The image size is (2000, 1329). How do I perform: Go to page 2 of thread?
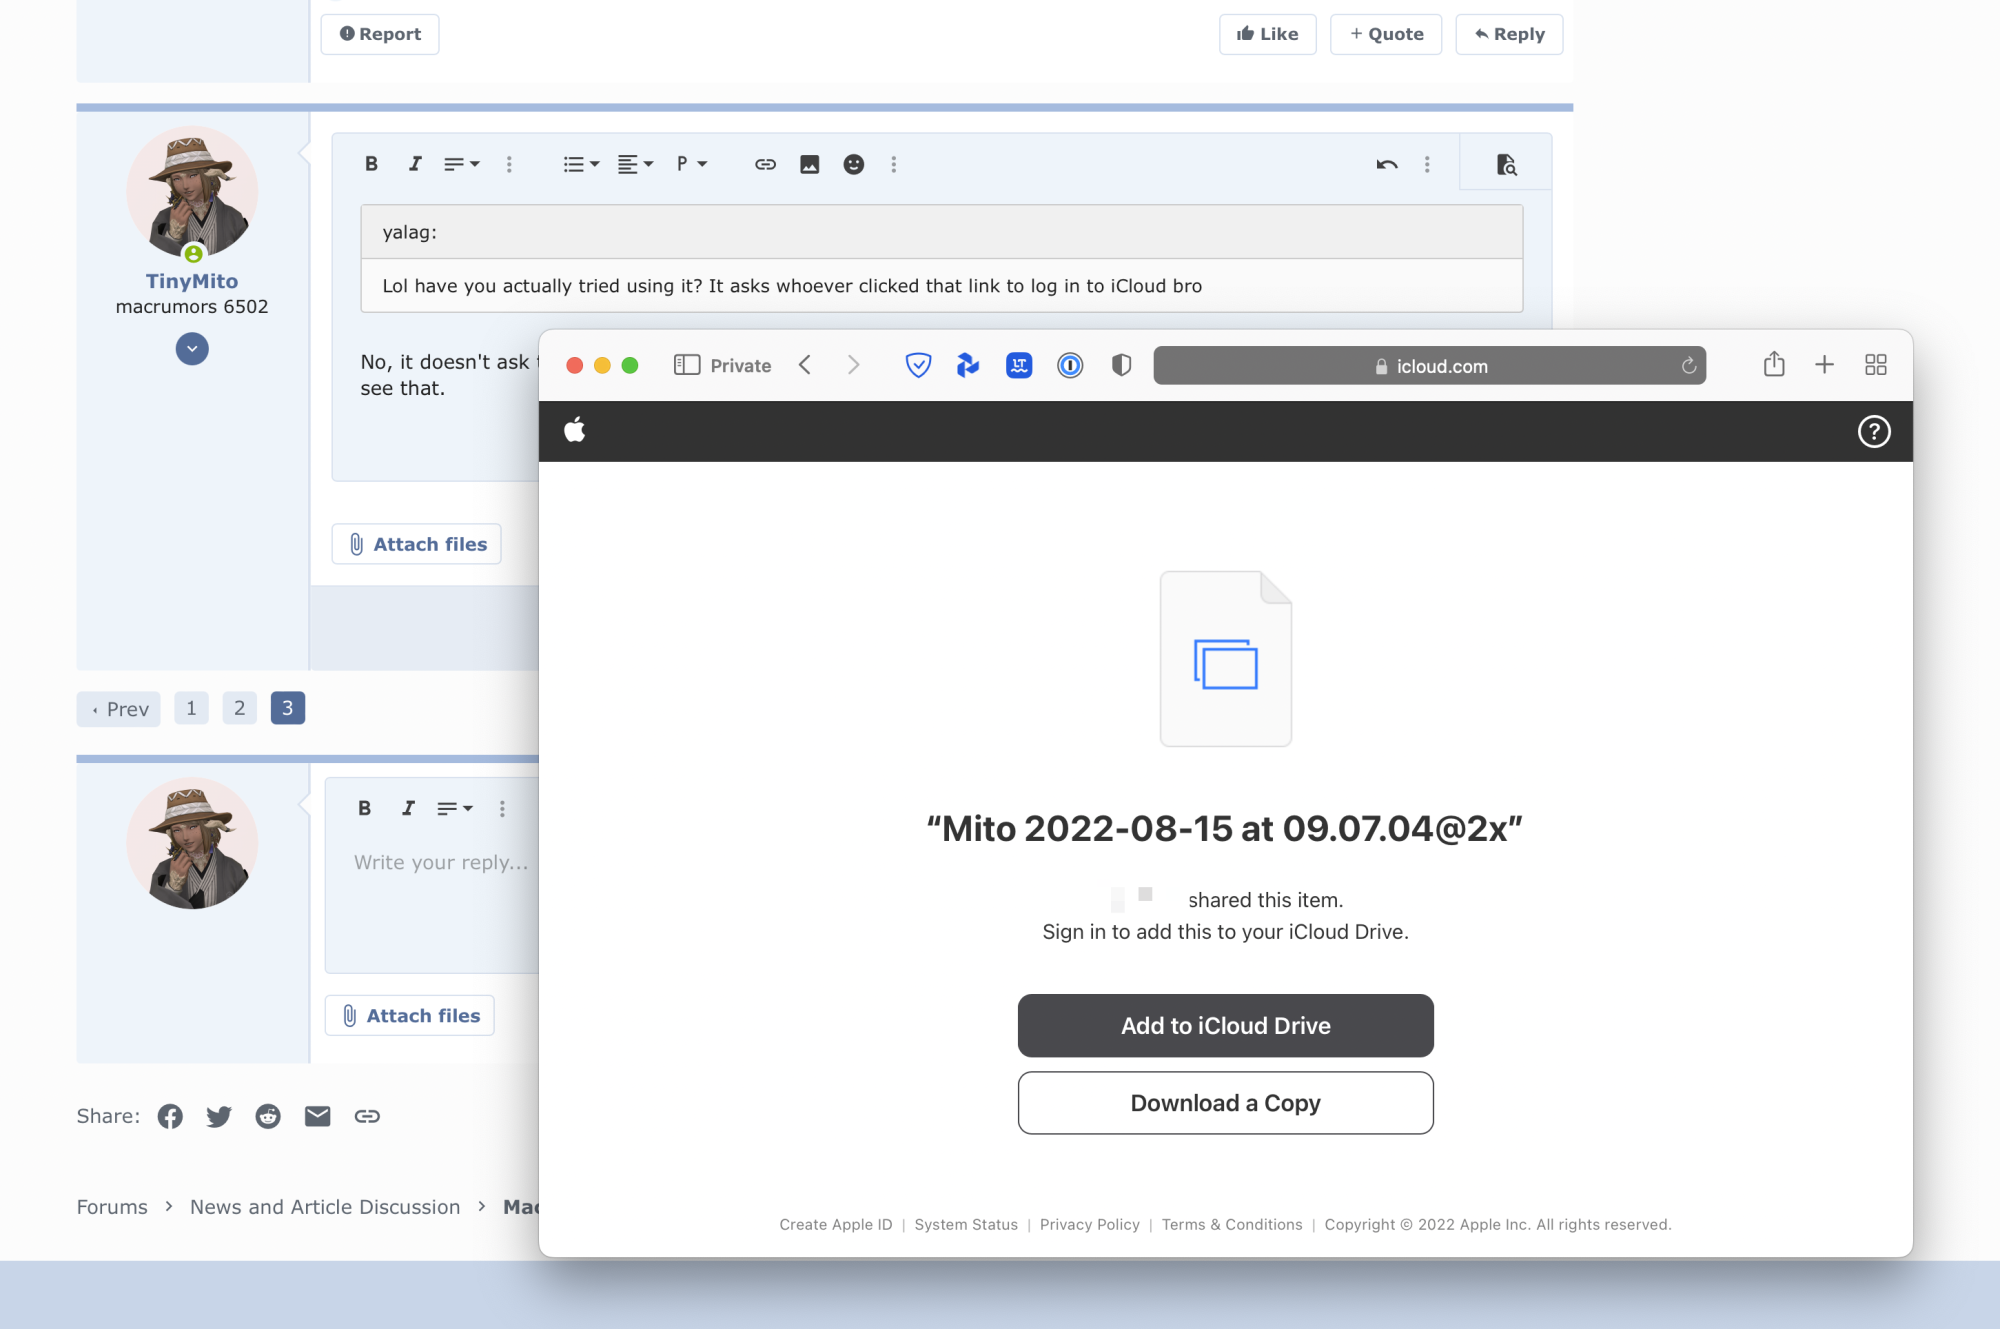point(239,708)
